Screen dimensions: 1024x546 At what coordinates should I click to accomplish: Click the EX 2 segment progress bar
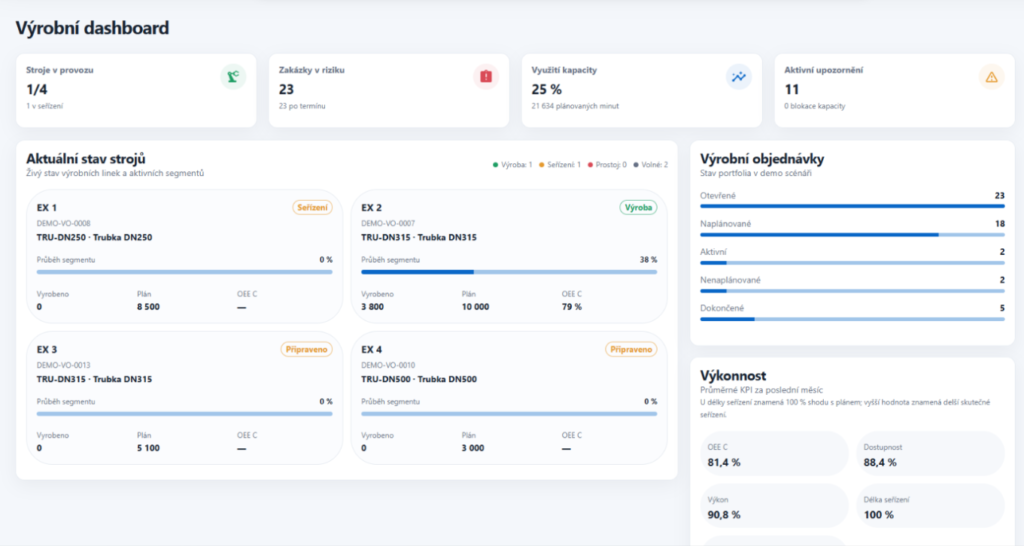pos(509,272)
